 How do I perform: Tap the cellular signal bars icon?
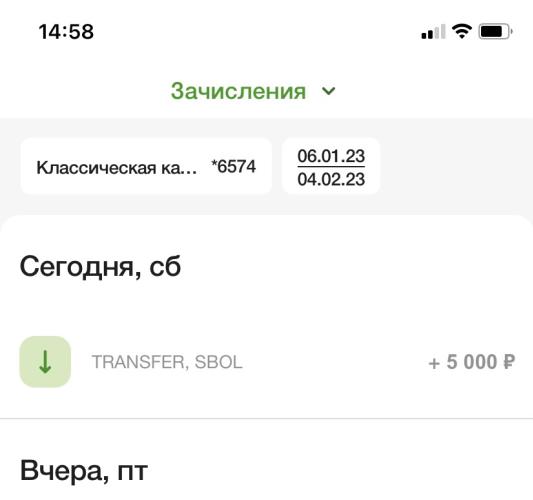tap(433, 32)
